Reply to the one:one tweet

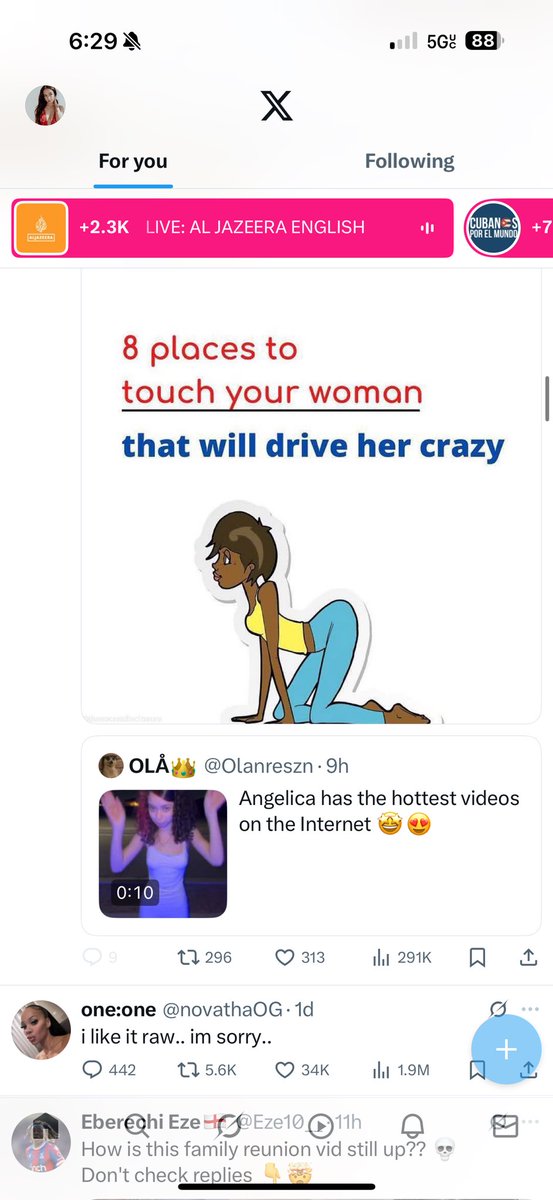[108, 1069]
